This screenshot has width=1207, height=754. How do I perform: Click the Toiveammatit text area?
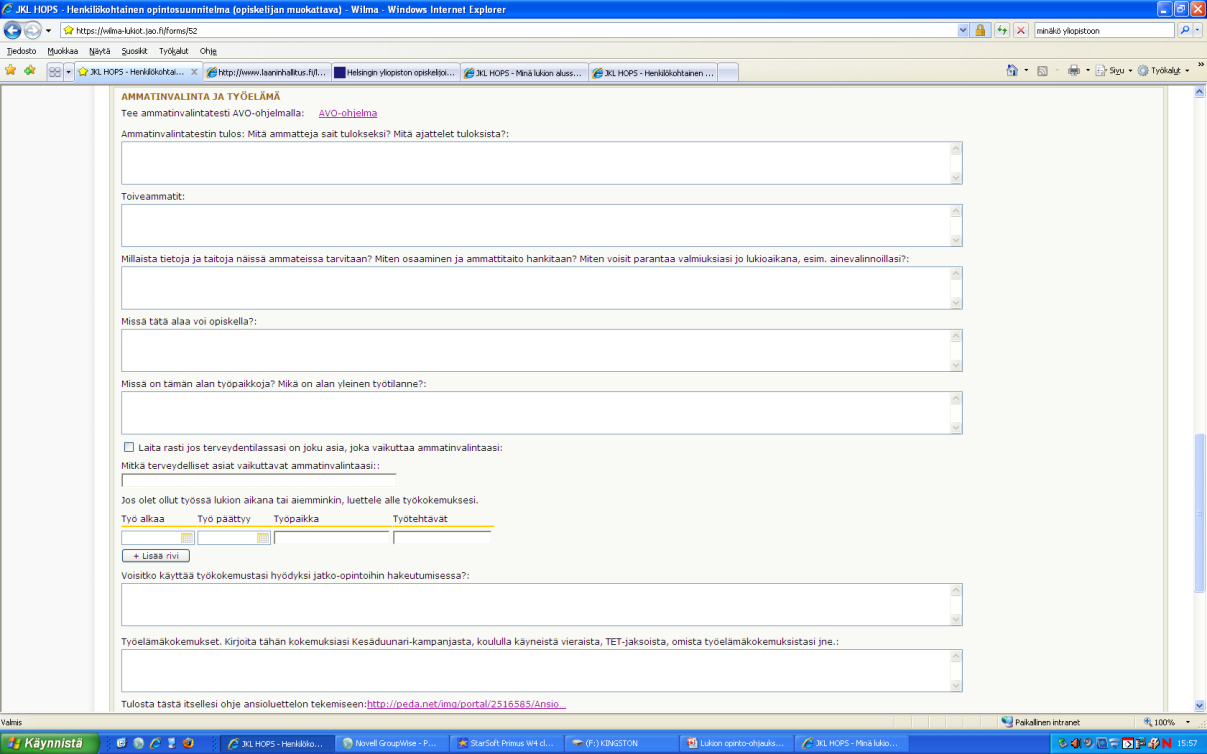click(541, 225)
